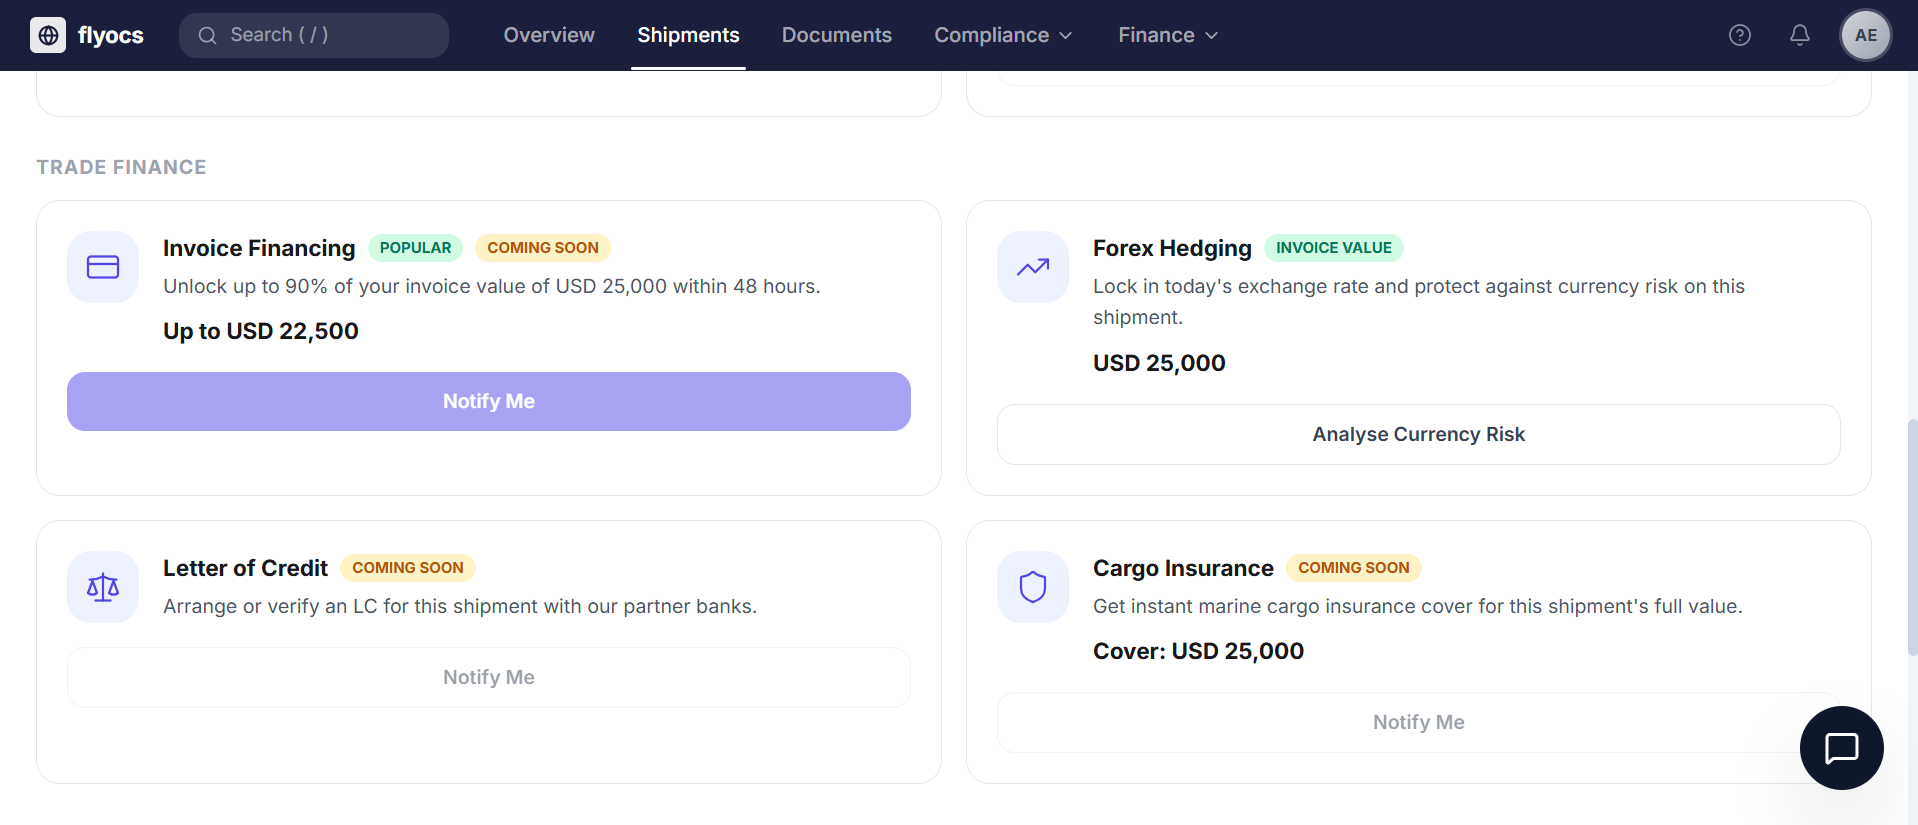The height and width of the screenshot is (825, 1918).
Task: Open the help question mark icon
Action: point(1740,35)
